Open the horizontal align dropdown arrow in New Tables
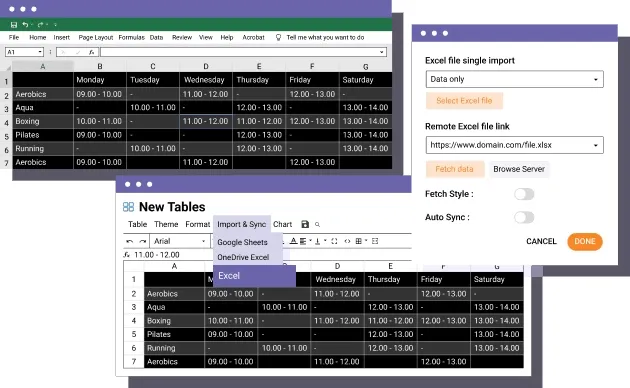This screenshot has height=388, width=630. pos(310,241)
